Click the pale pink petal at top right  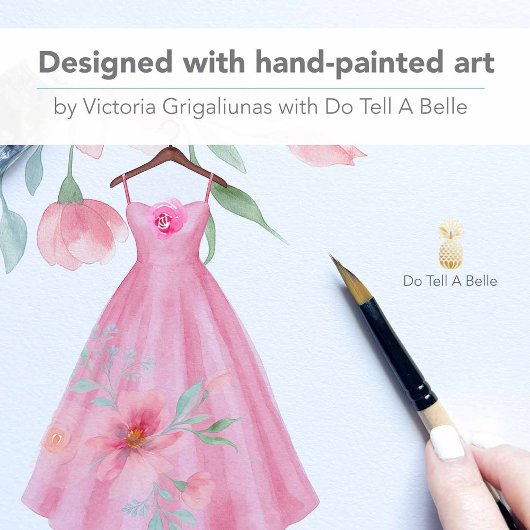[327, 155]
